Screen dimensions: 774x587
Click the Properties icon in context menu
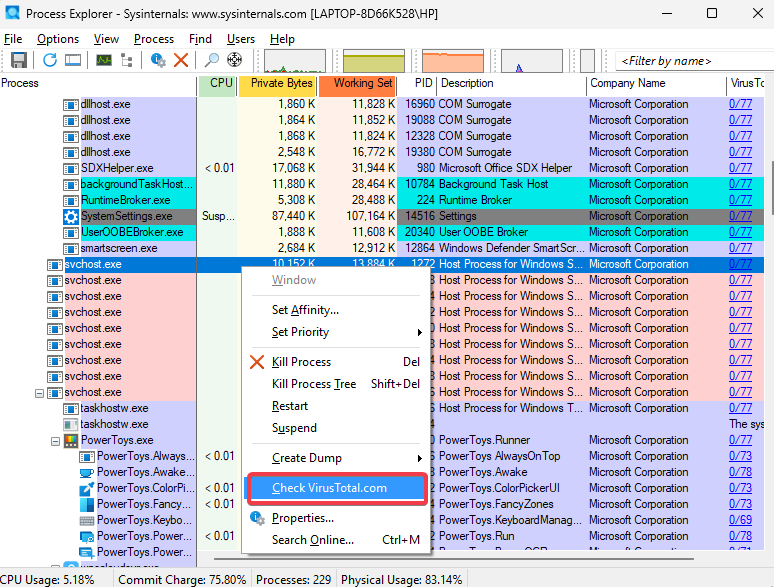click(257, 518)
